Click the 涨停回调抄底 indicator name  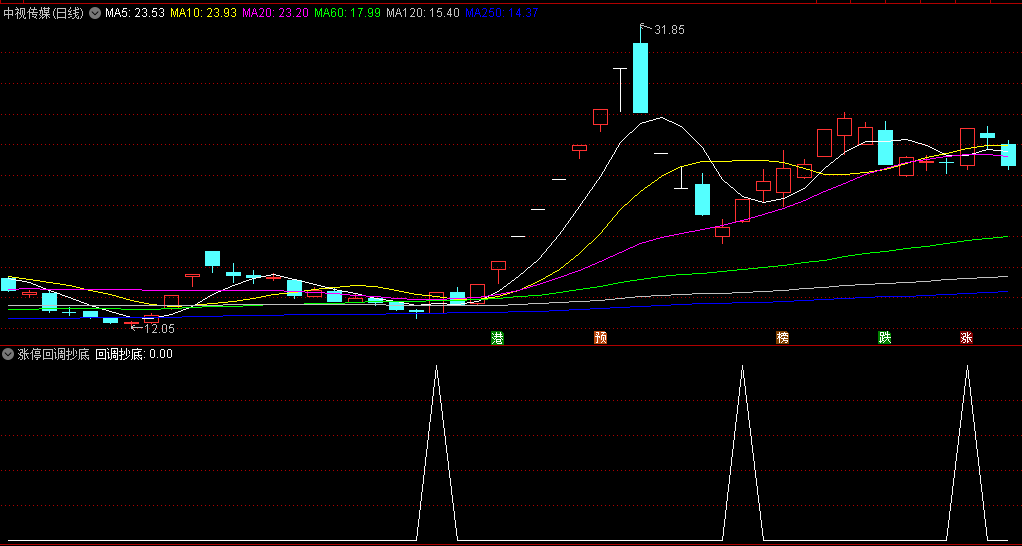click(x=54, y=354)
